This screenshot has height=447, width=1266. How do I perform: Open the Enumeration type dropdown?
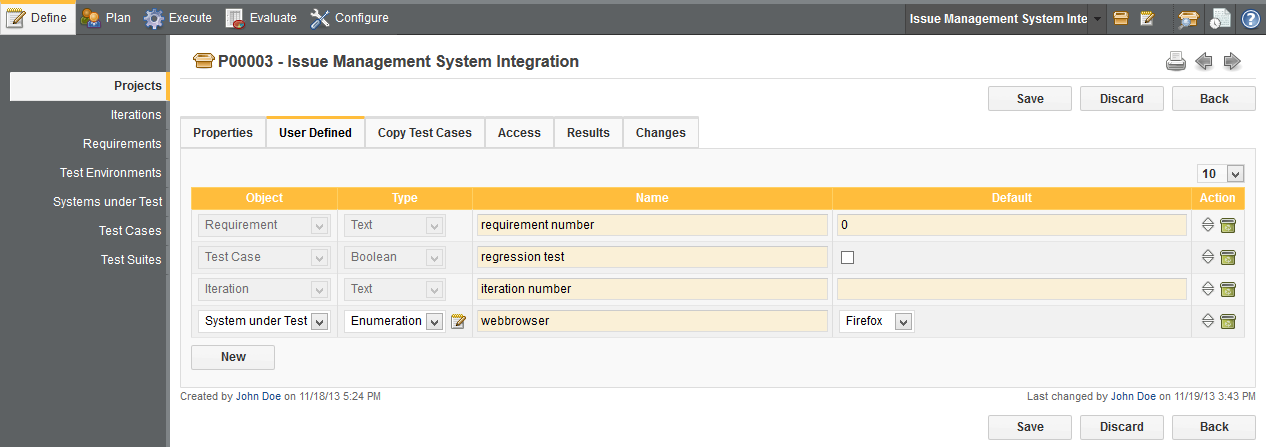[x=394, y=321]
